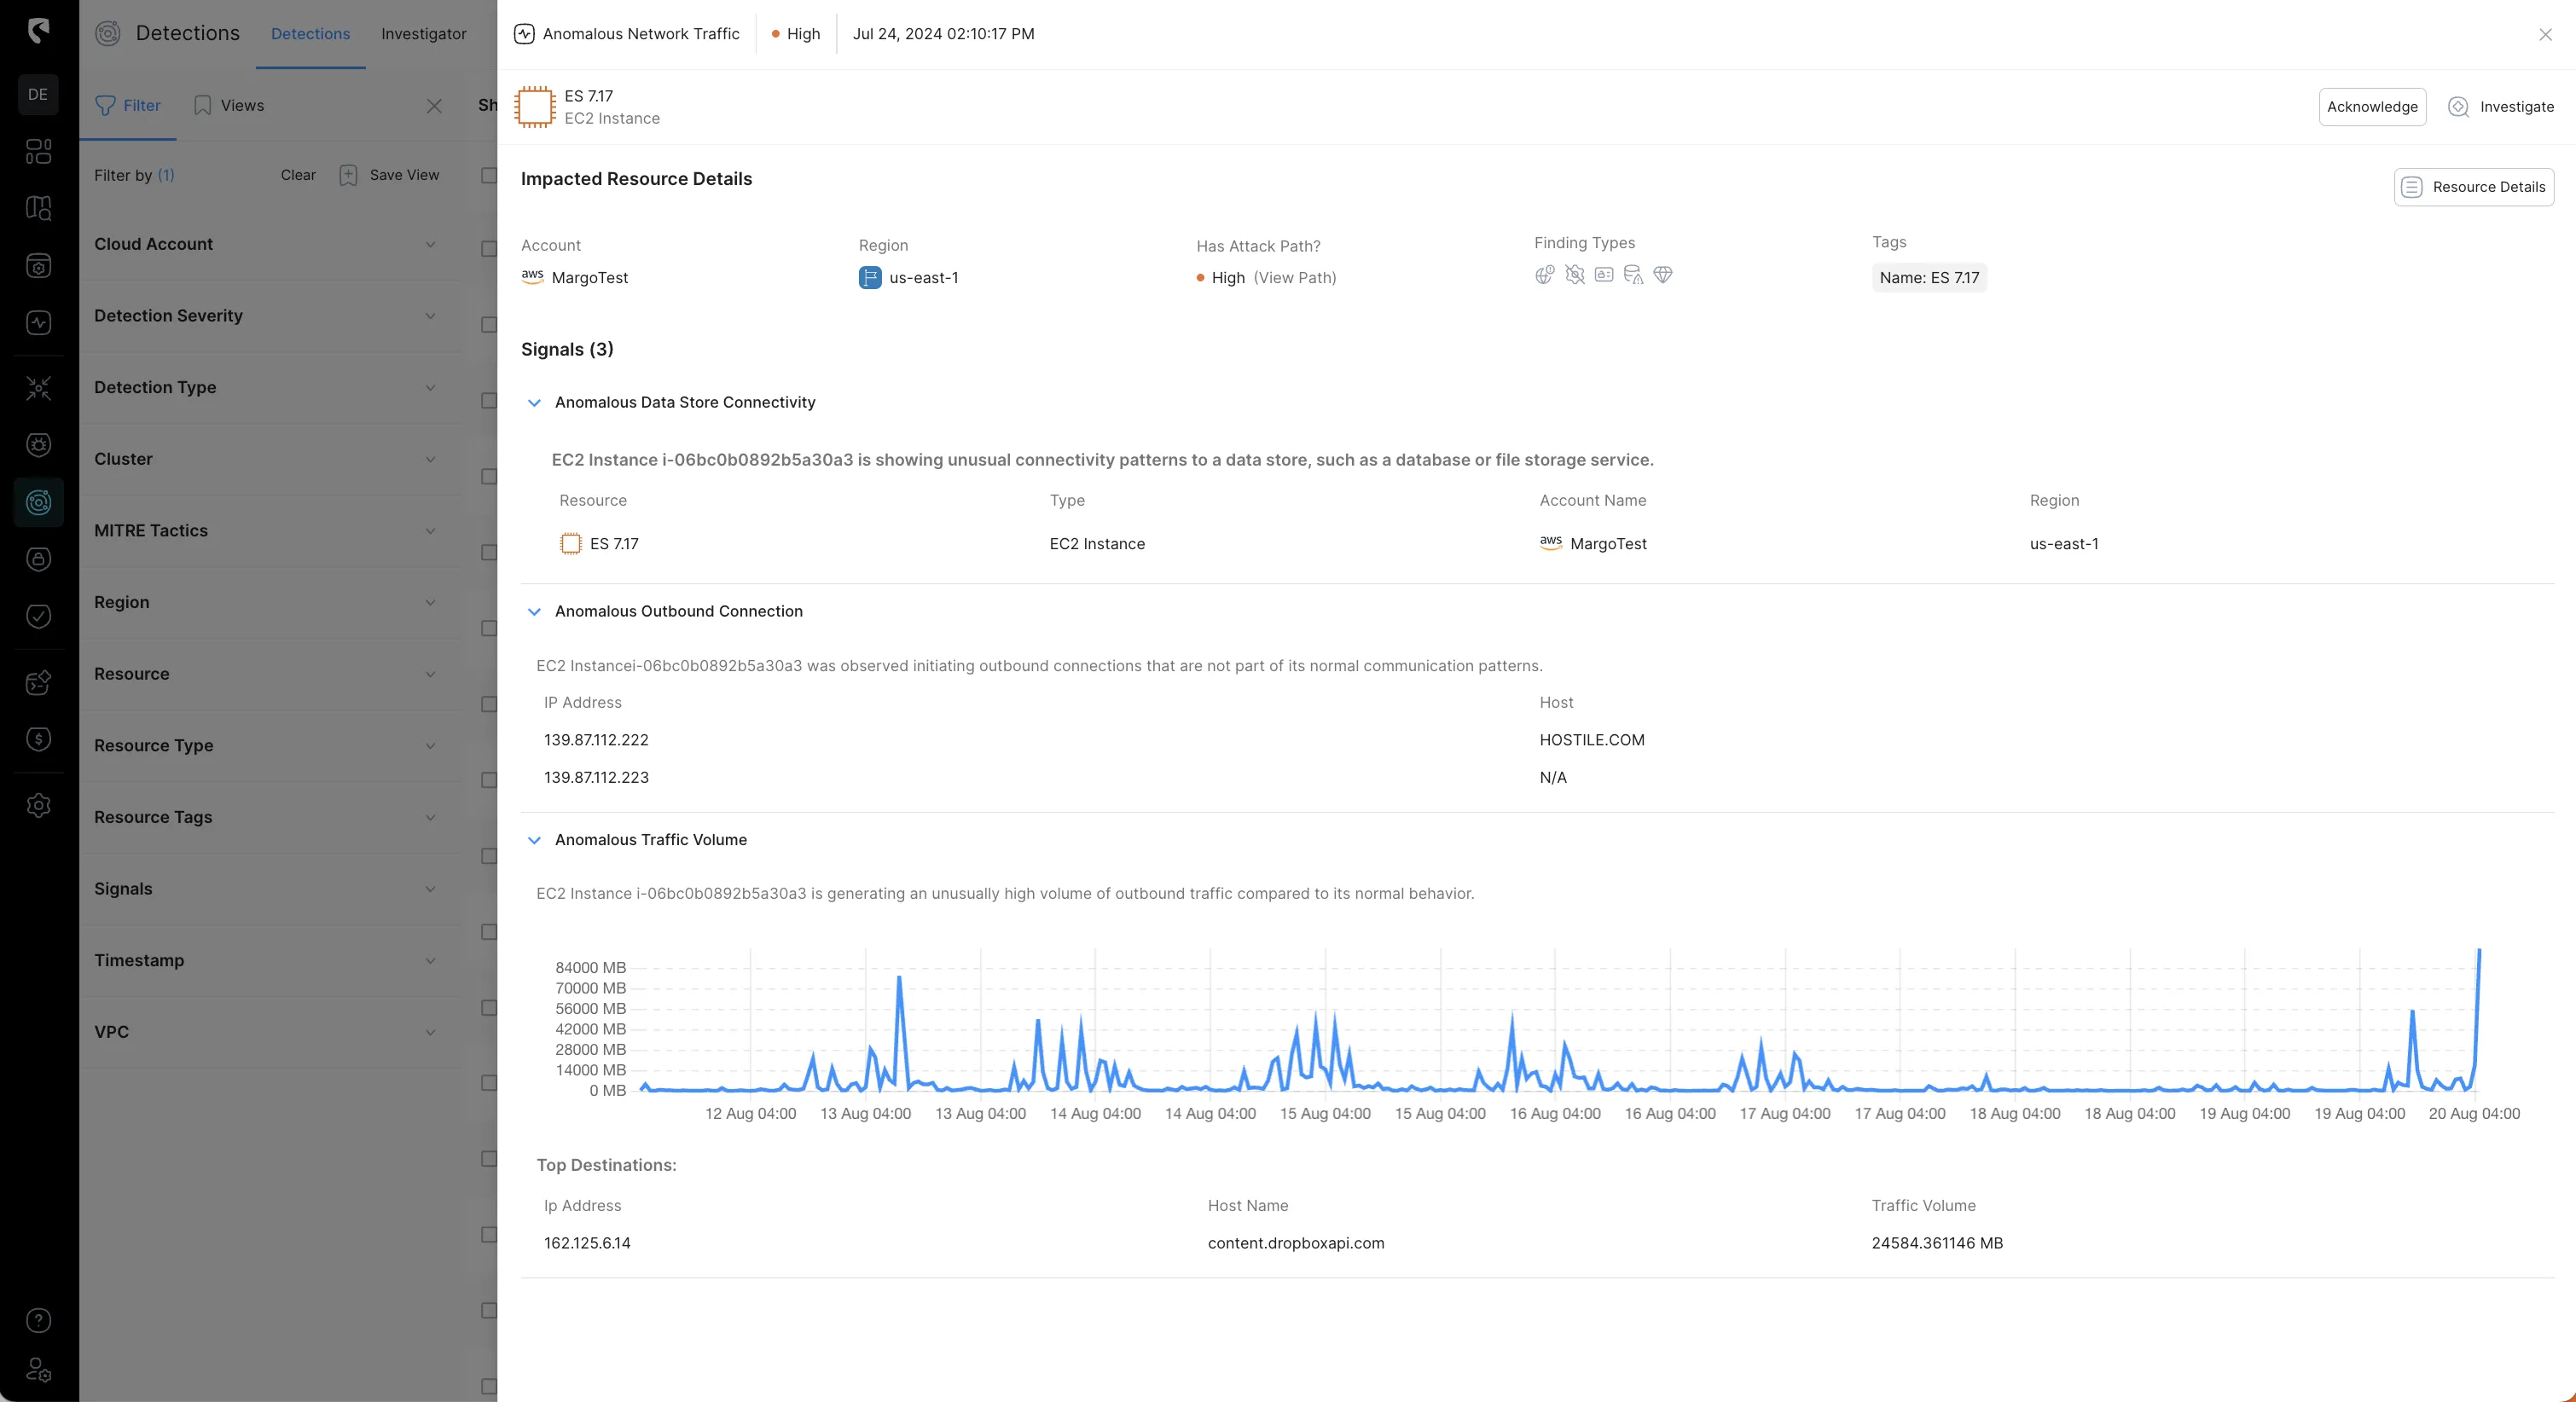Click the diamond finding type icon
The height and width of the screenshot is (1402, 2576).
(1663, 275)
